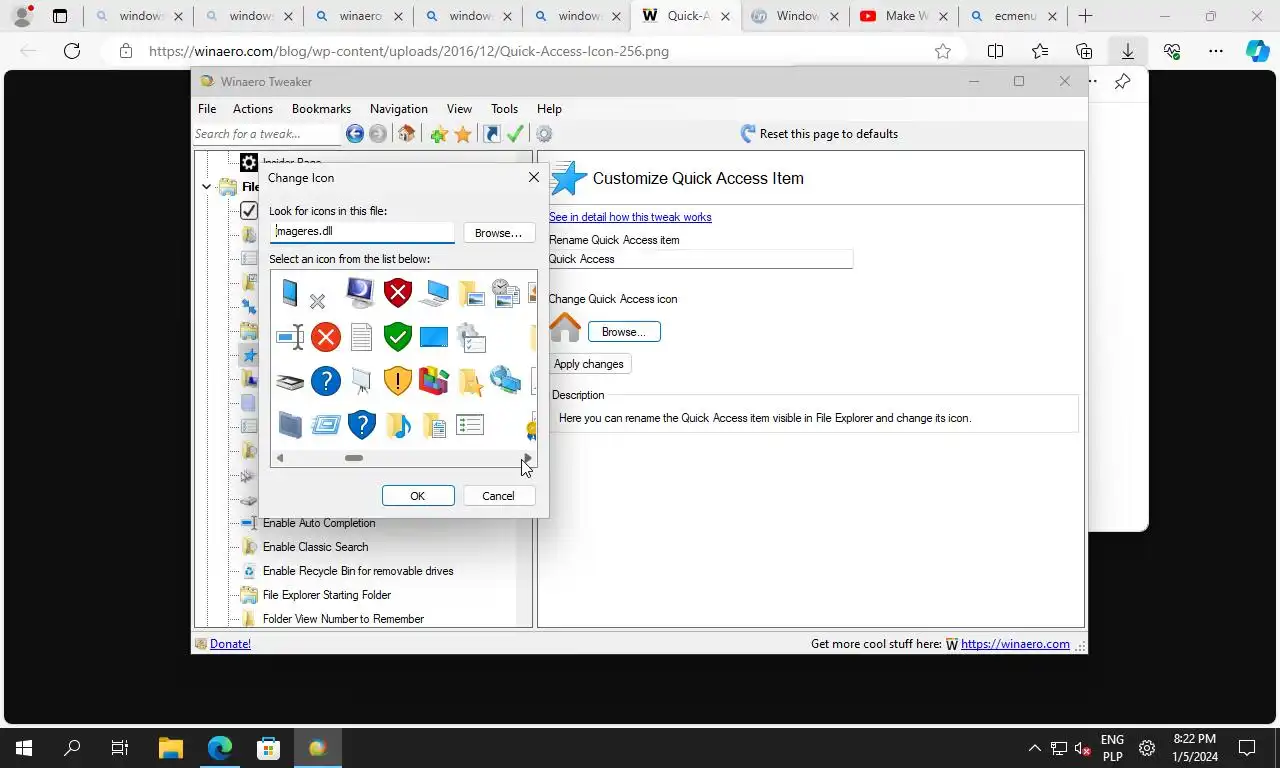Click the Rename Quick Access item field
The height and width of the screenshot is (768, 1280).
(x=700, y=259)
